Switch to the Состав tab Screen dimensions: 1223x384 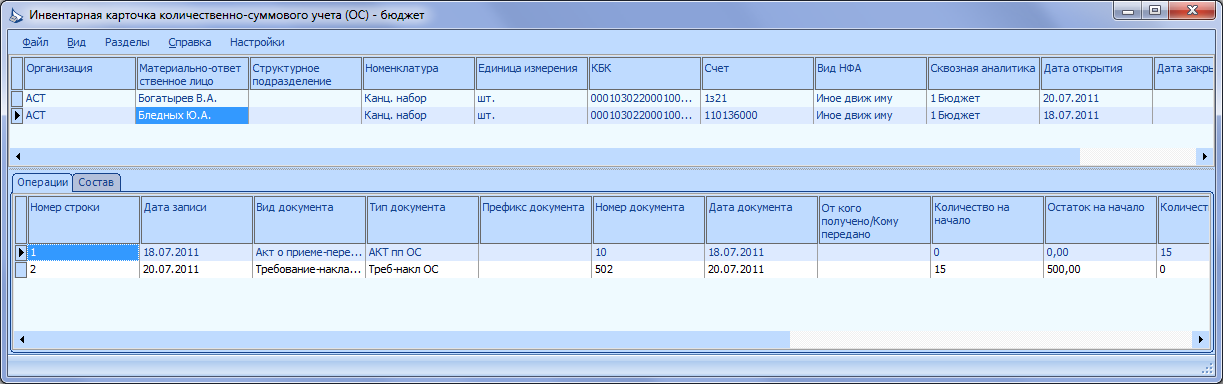point(97,182)
